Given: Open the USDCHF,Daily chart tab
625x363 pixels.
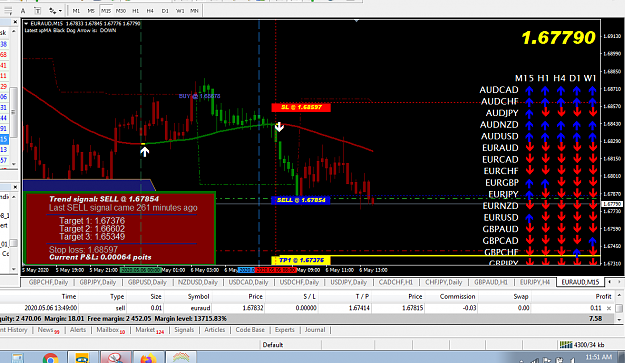Looking at the screenshot, I should [299, 282].
